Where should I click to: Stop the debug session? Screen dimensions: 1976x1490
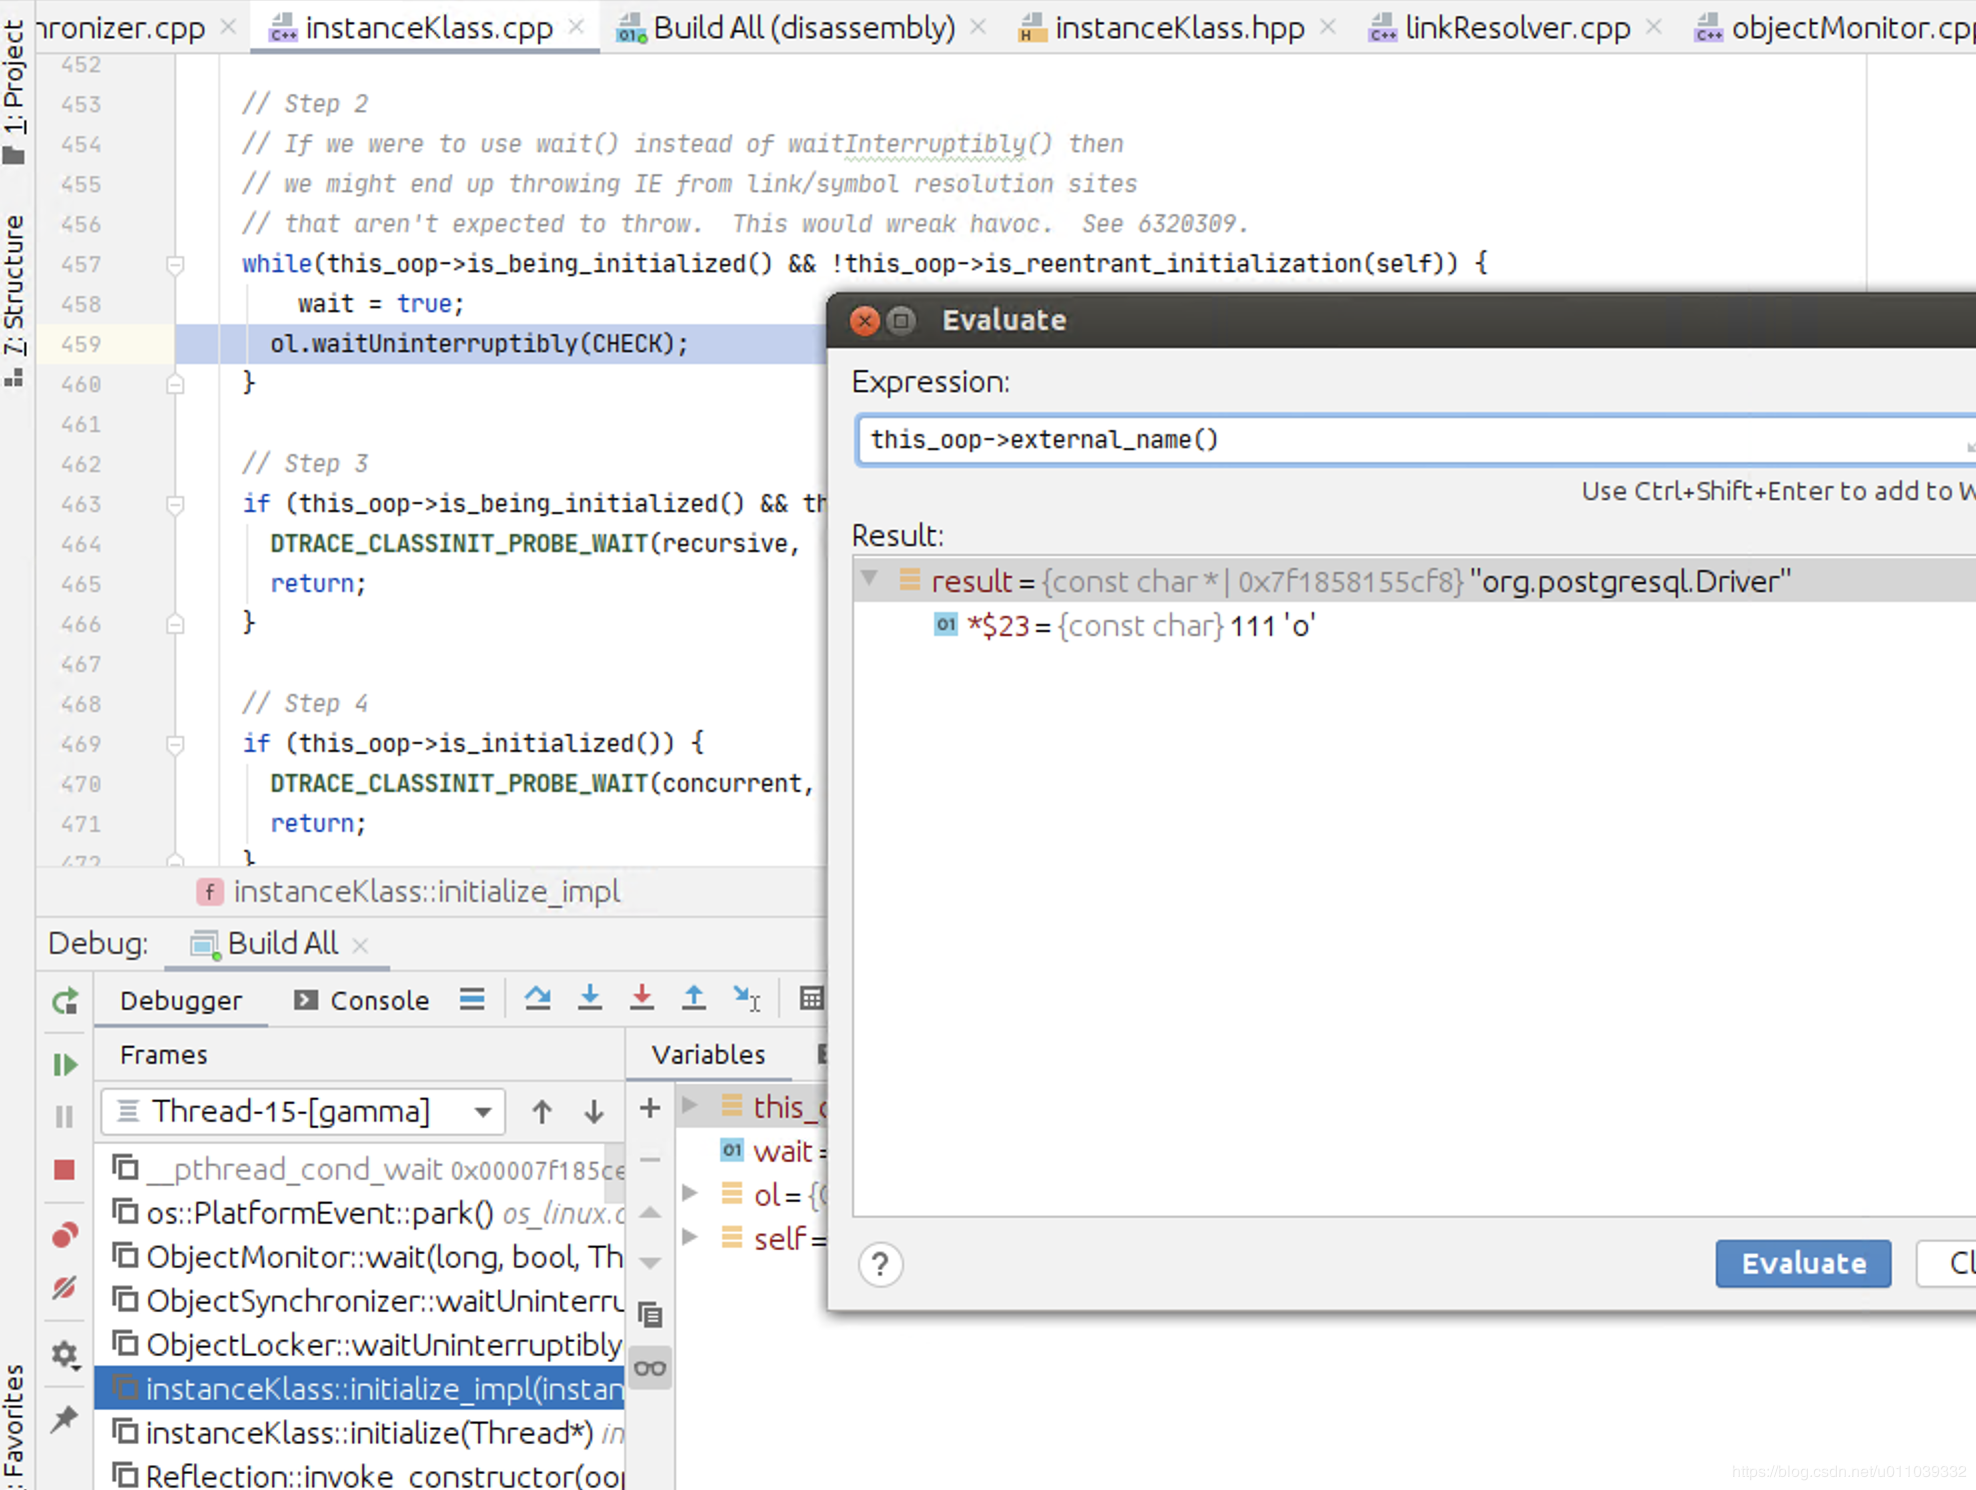65,1169
